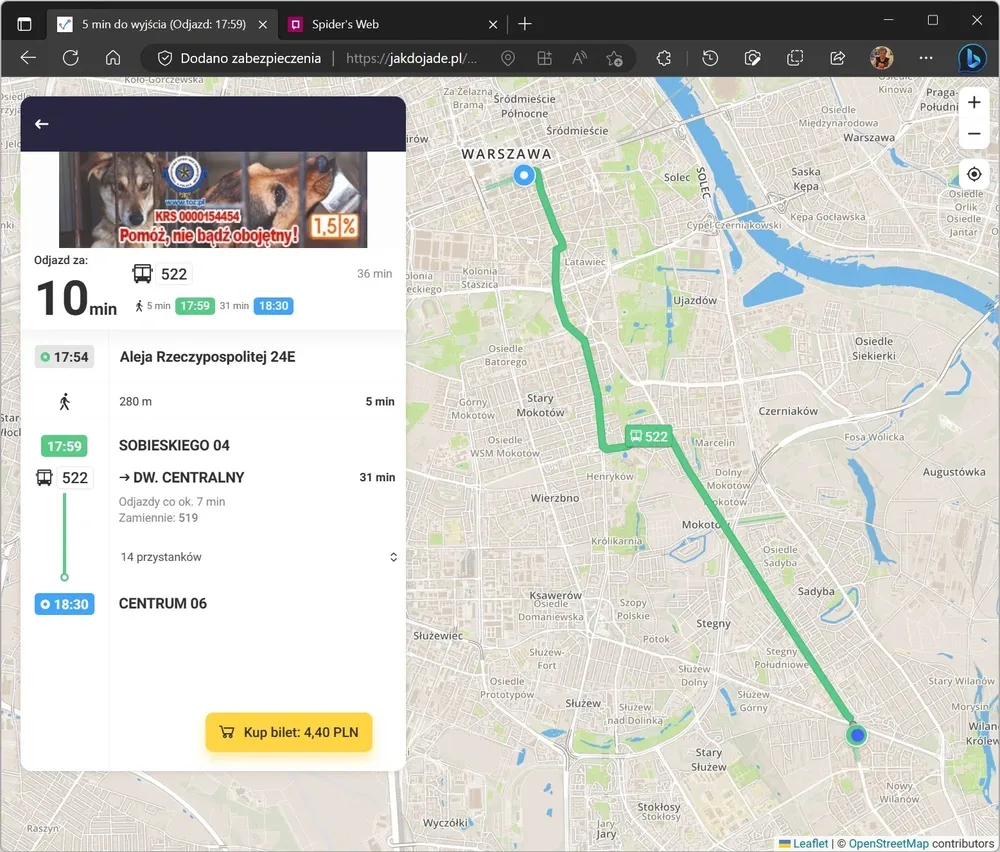Open the browser share icon
Viewport: 1000px width, 852px height.
point(838,58)
